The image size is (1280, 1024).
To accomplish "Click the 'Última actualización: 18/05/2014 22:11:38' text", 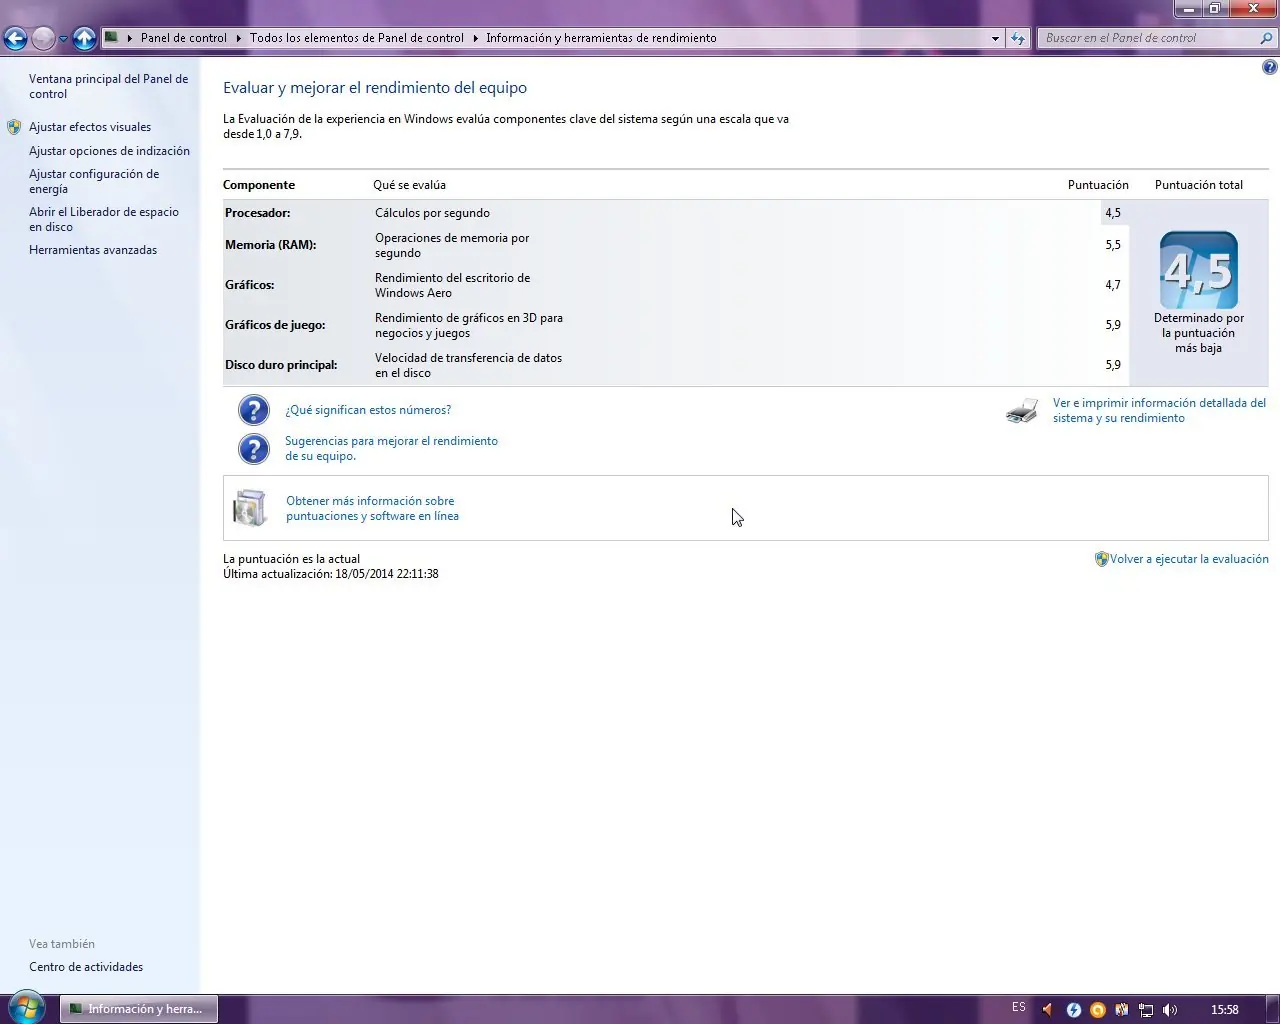I will 331,574.
